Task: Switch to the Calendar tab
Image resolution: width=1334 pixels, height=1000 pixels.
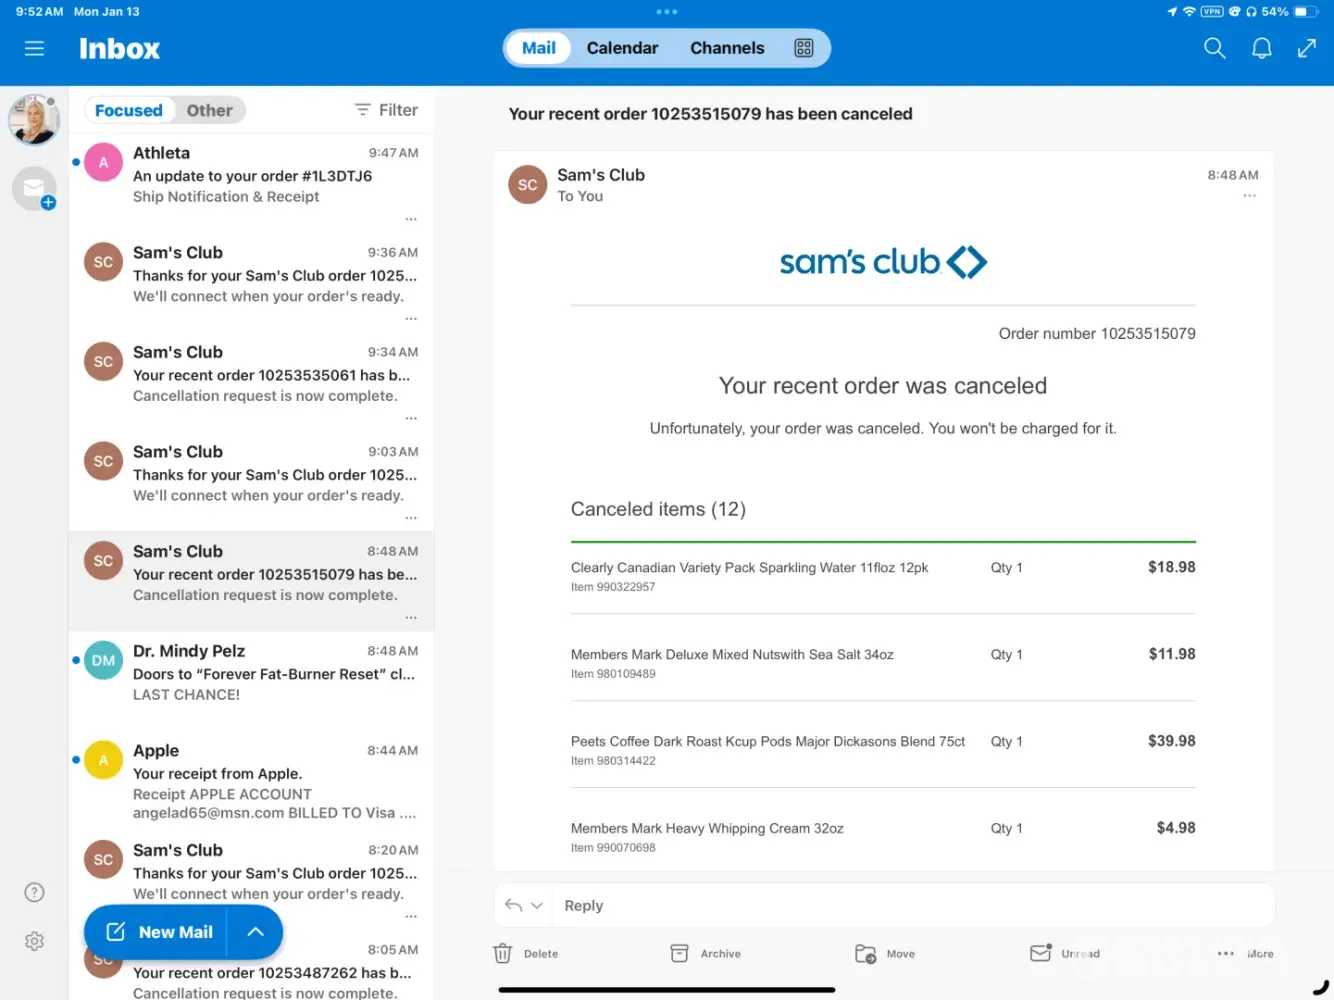Action: tap(622, 48)
